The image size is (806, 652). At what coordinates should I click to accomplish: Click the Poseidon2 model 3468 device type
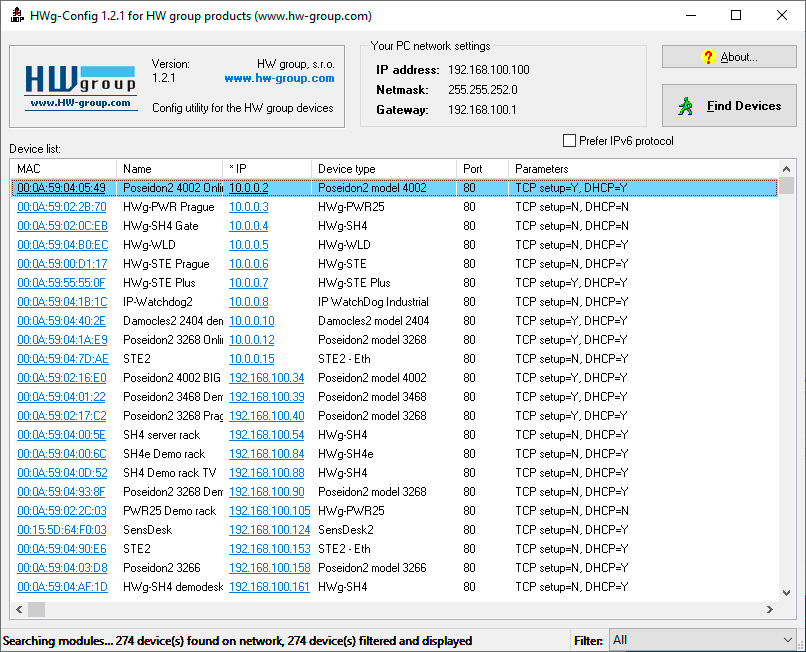point(372,397)
